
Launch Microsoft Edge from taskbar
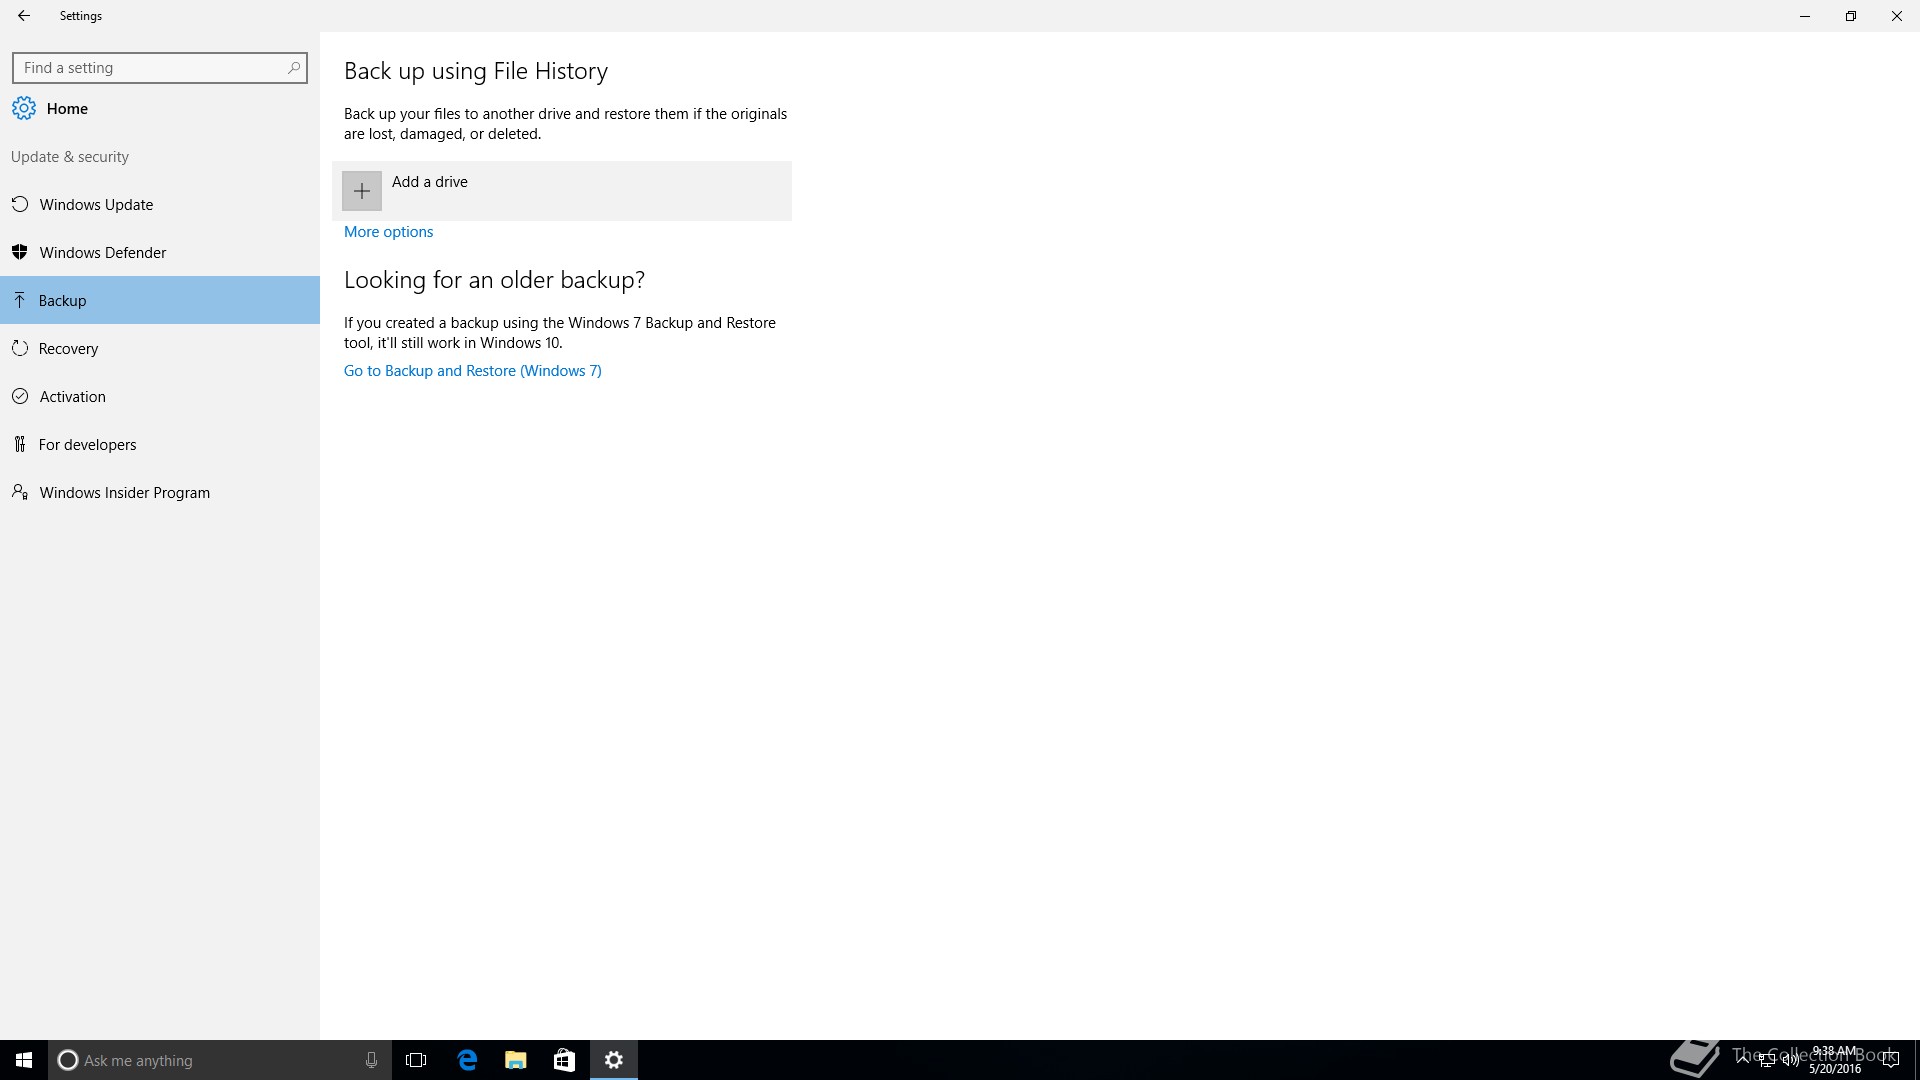467,1060
